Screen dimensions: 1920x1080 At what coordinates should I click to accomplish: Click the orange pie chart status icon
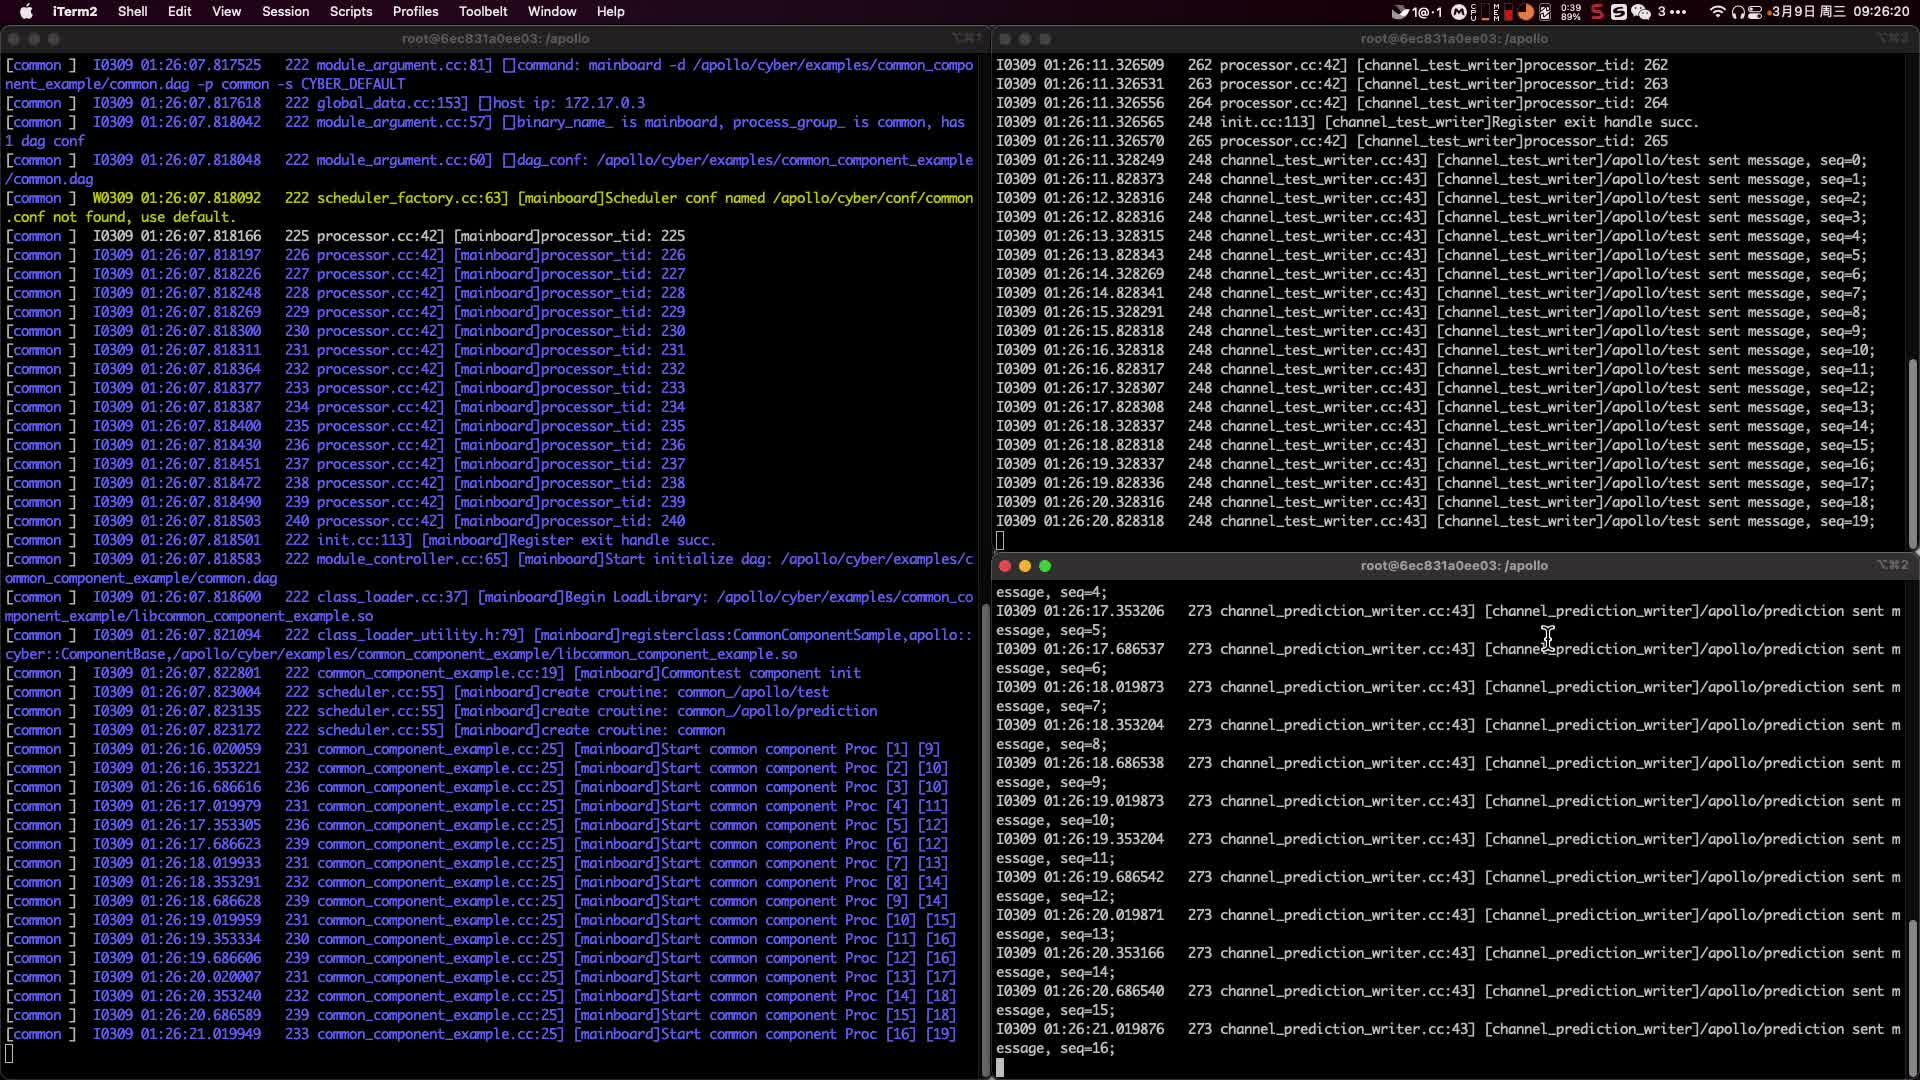click(x=1526, y=12)
